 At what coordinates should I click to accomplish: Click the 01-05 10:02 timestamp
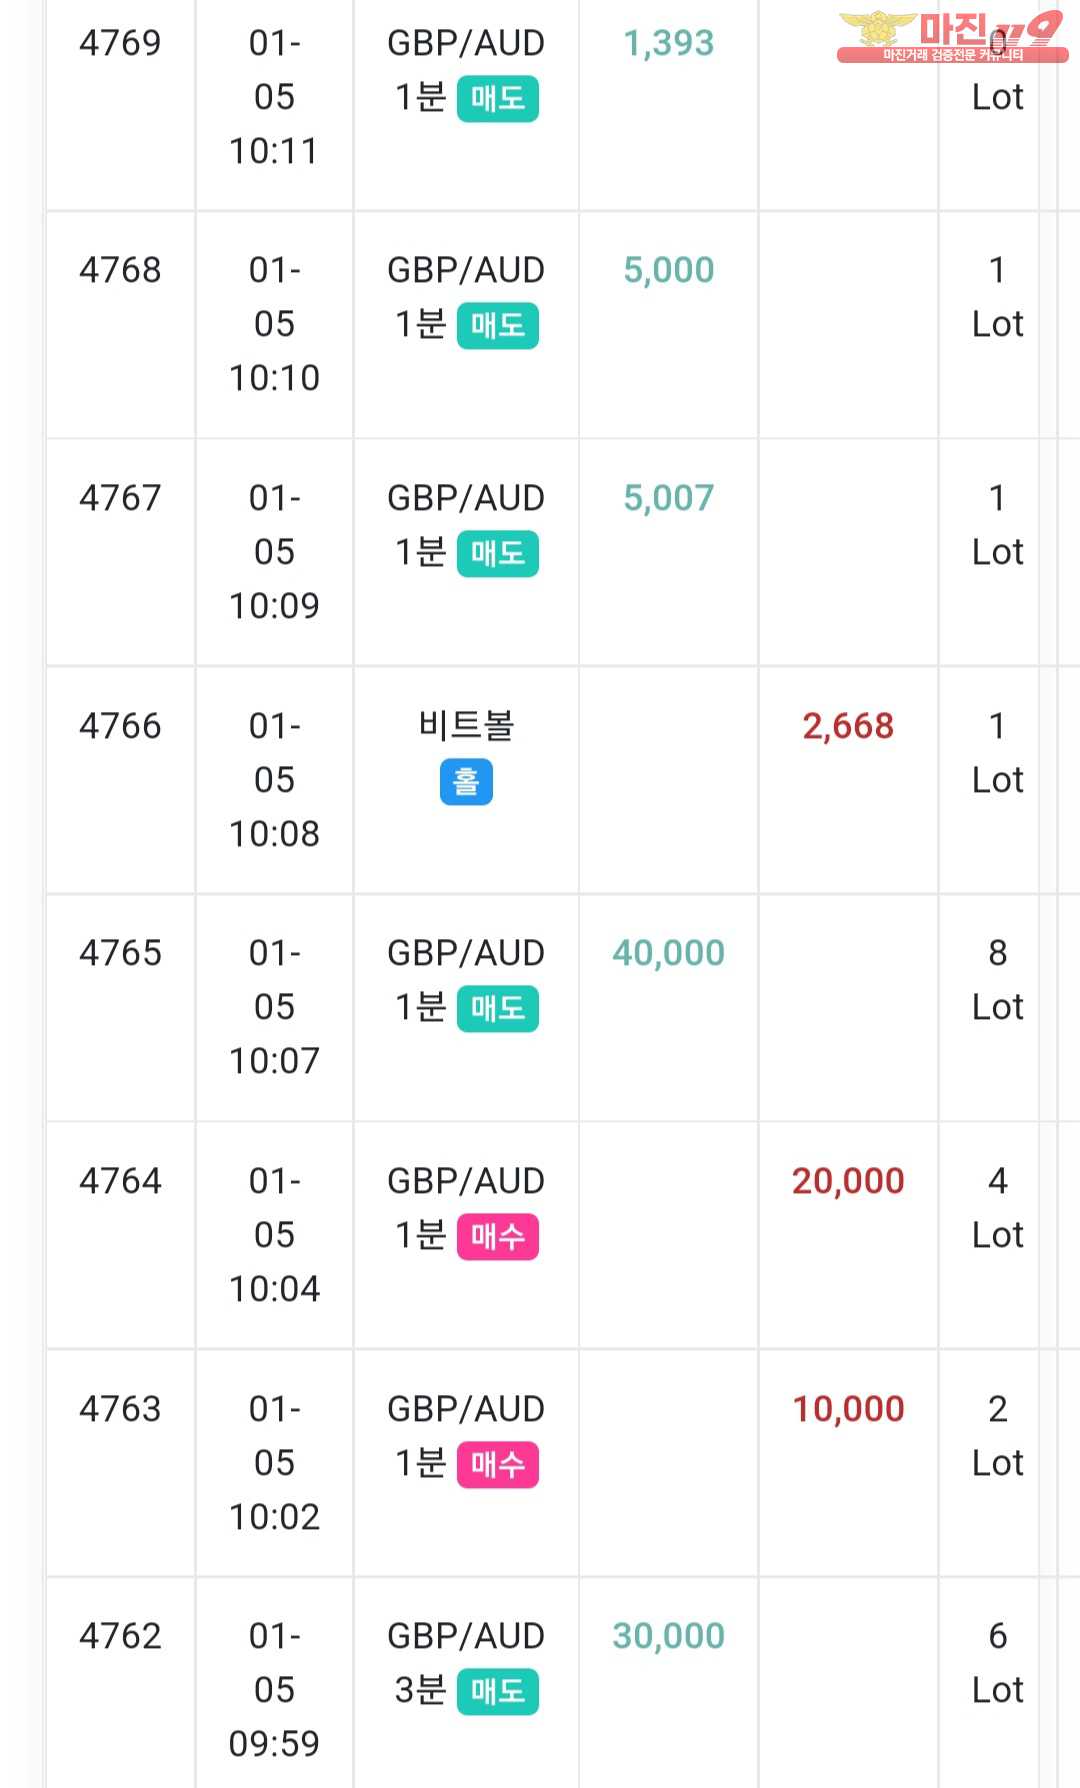point(274,1463)
